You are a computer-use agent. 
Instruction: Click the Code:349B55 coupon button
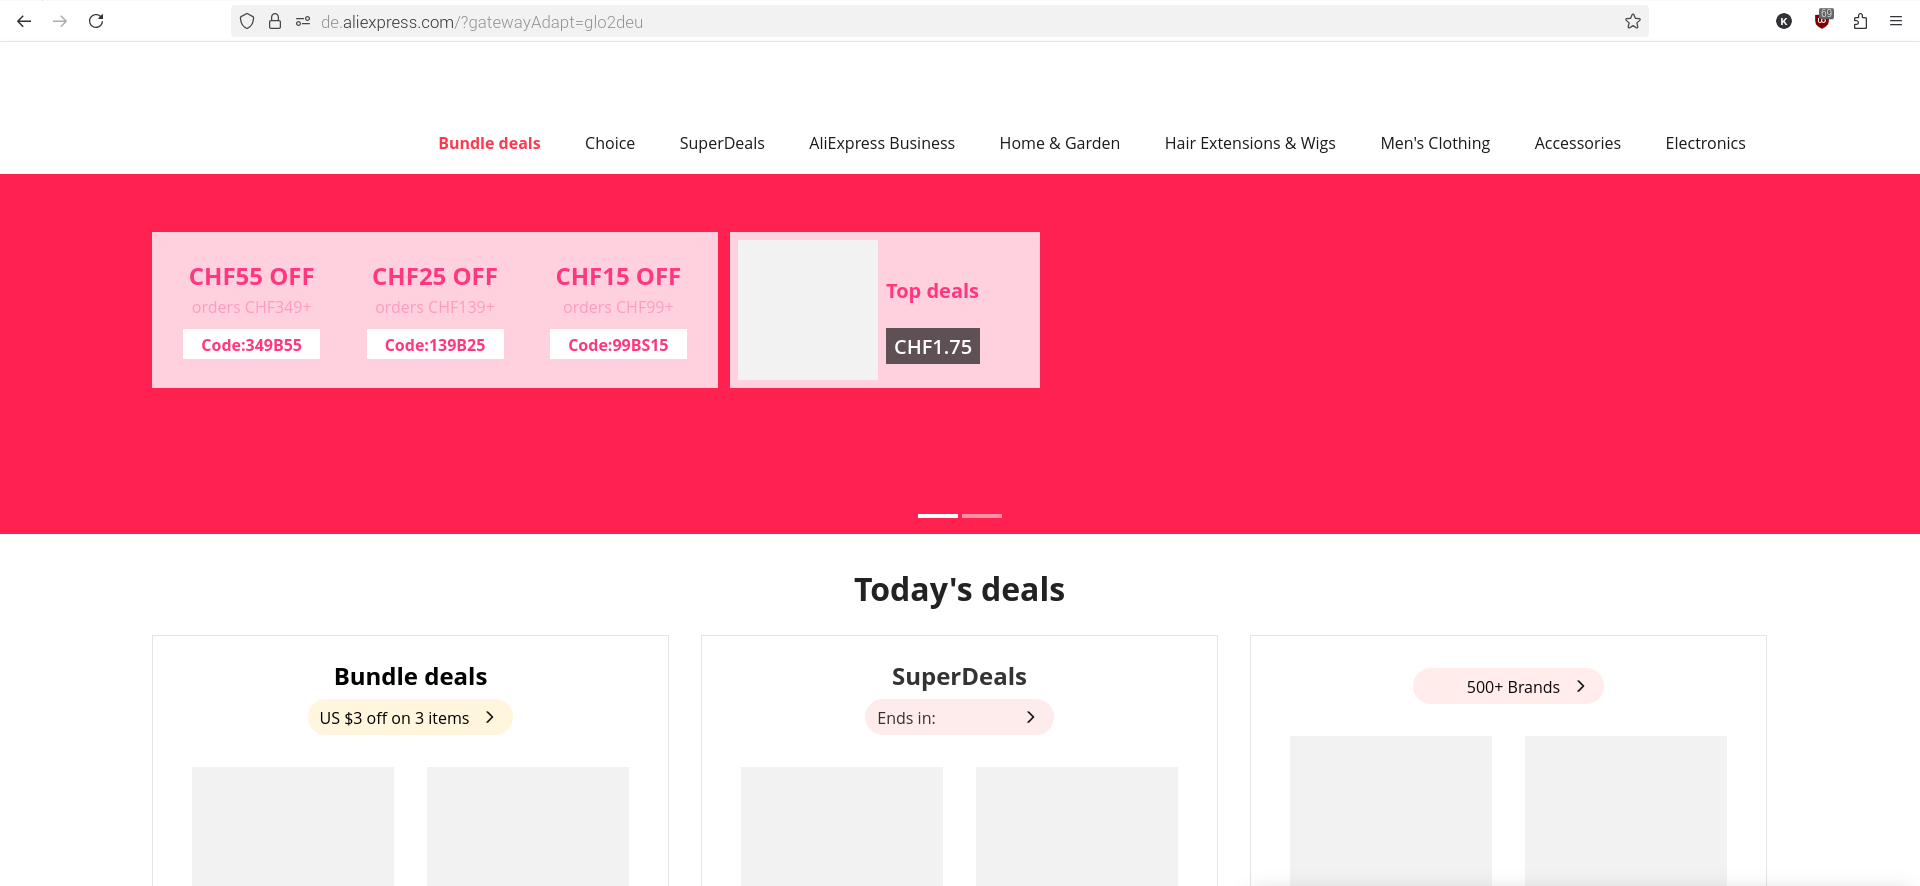coord(251,345)
